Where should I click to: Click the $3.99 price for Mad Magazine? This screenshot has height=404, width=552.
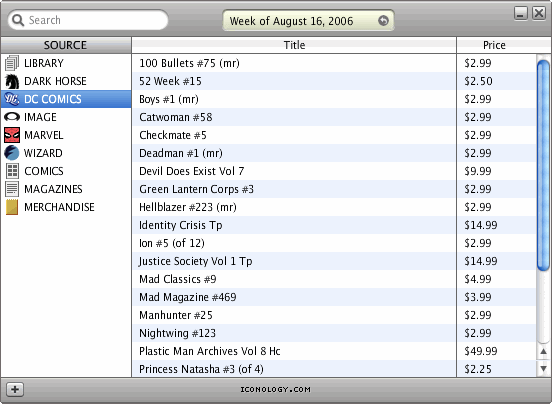478,297
